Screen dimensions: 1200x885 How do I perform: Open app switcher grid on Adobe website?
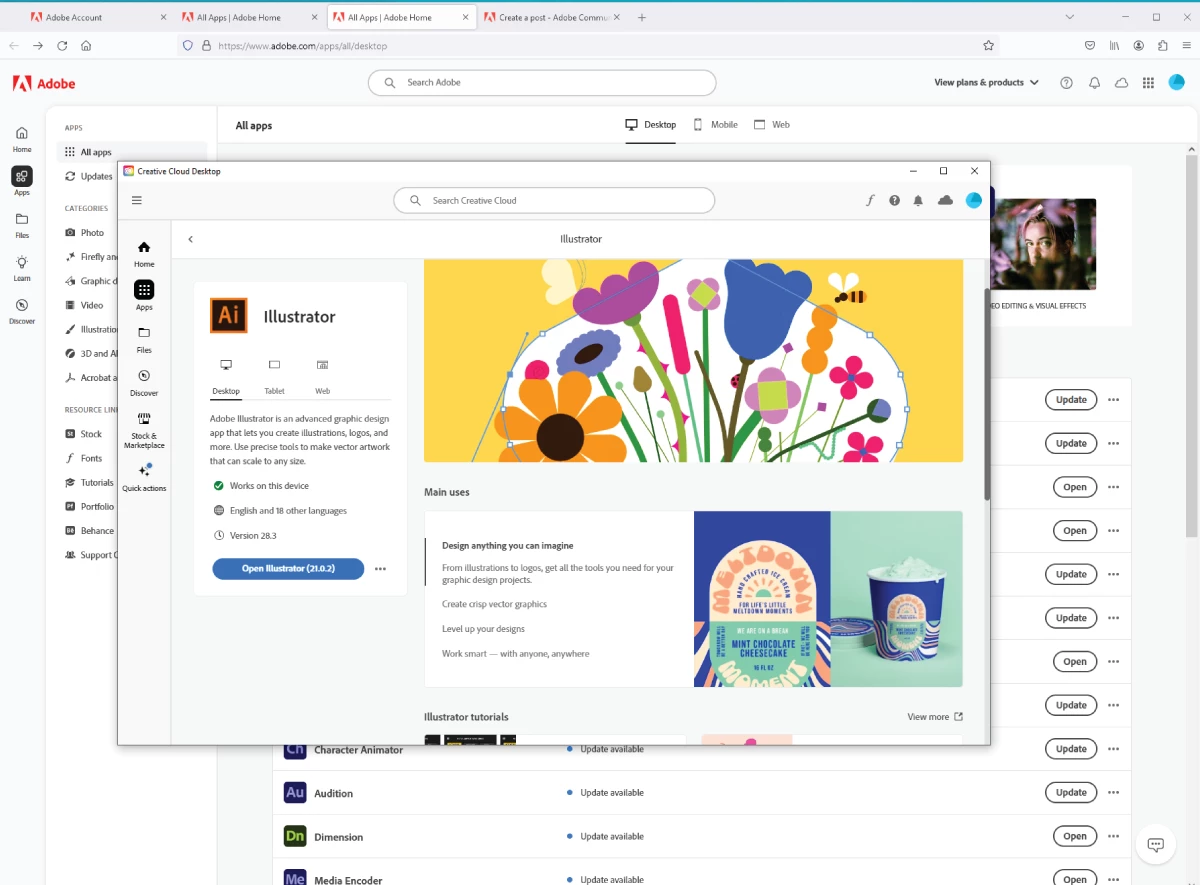pos(1148,83)
